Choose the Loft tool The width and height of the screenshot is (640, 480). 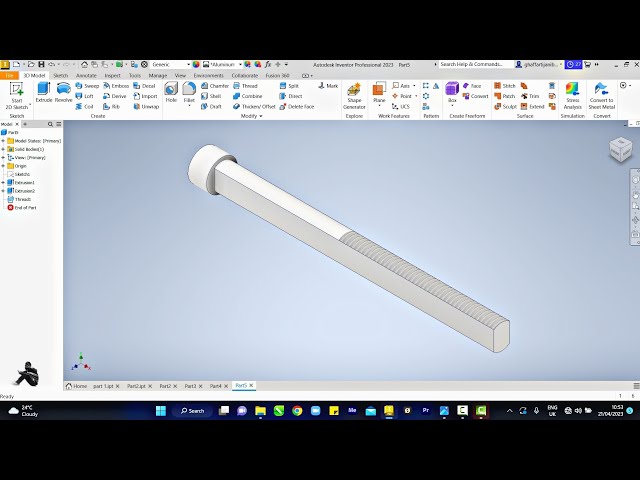pyautogui.click(x=84, y=96)
